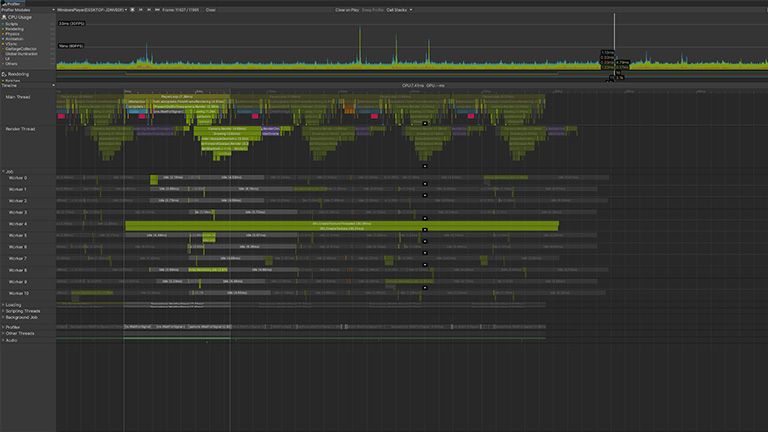Click the CPU Usage module icon

[x=4, y=17]
